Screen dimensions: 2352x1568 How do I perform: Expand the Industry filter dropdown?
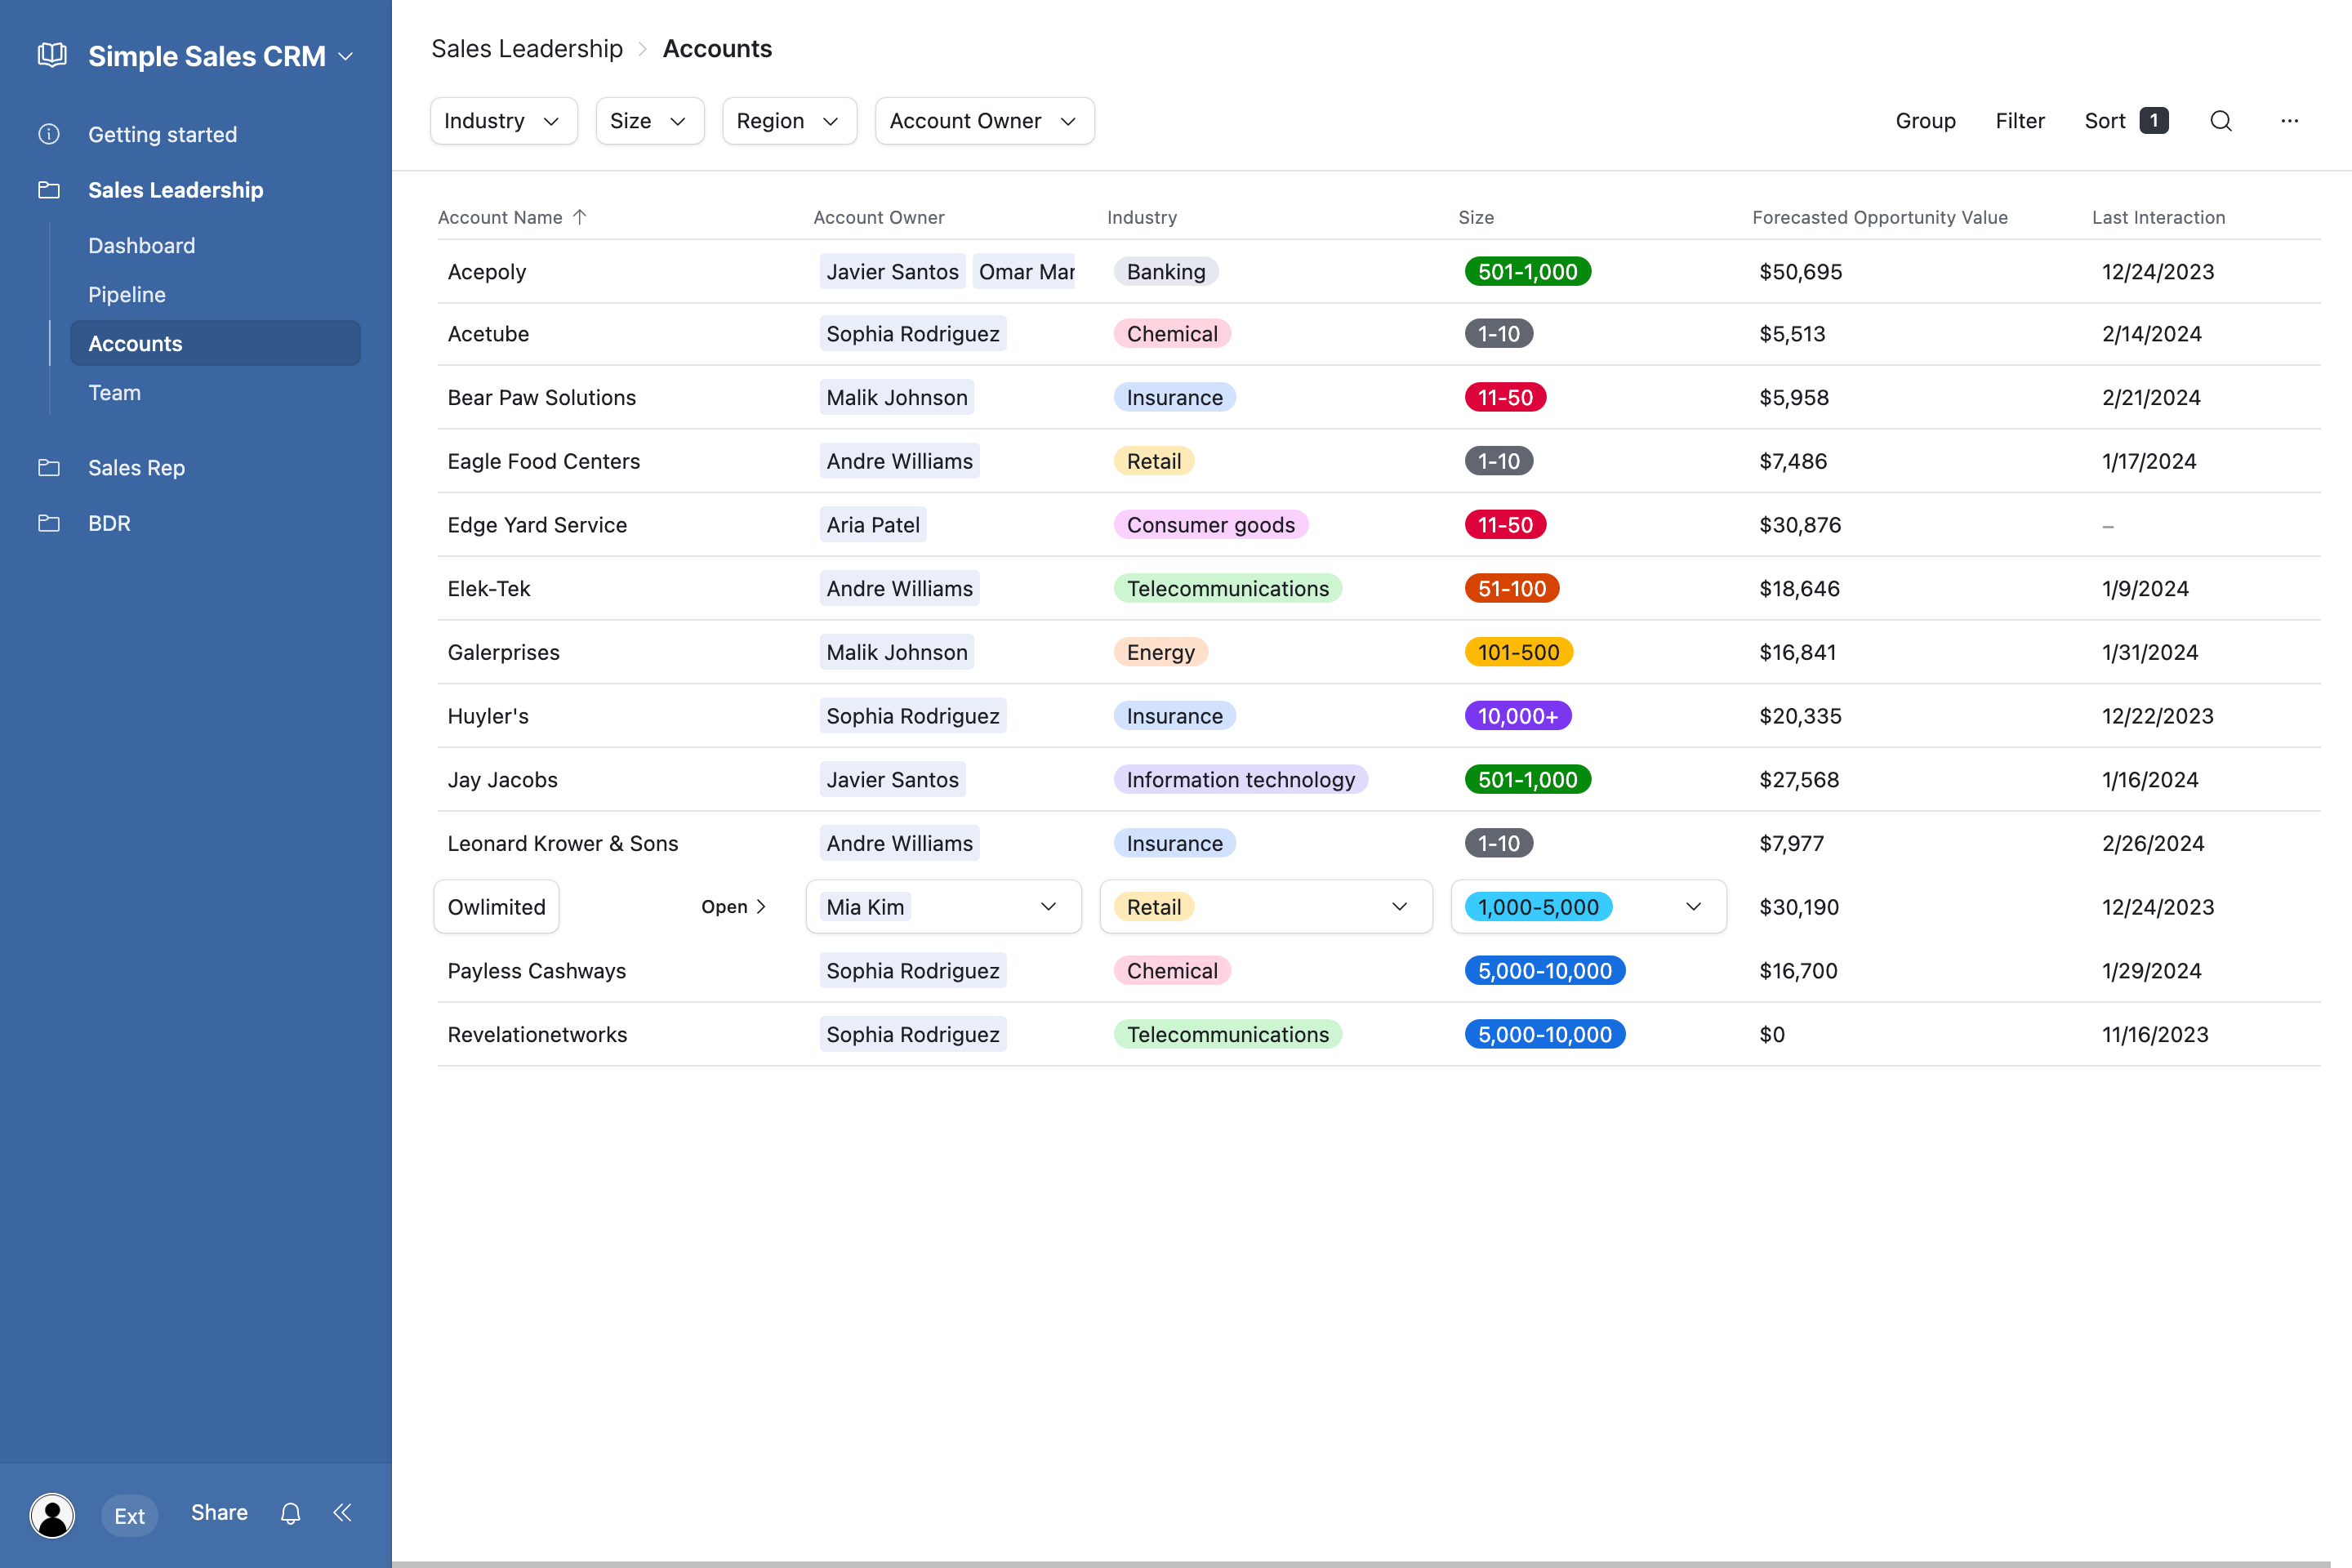[503, 120]
